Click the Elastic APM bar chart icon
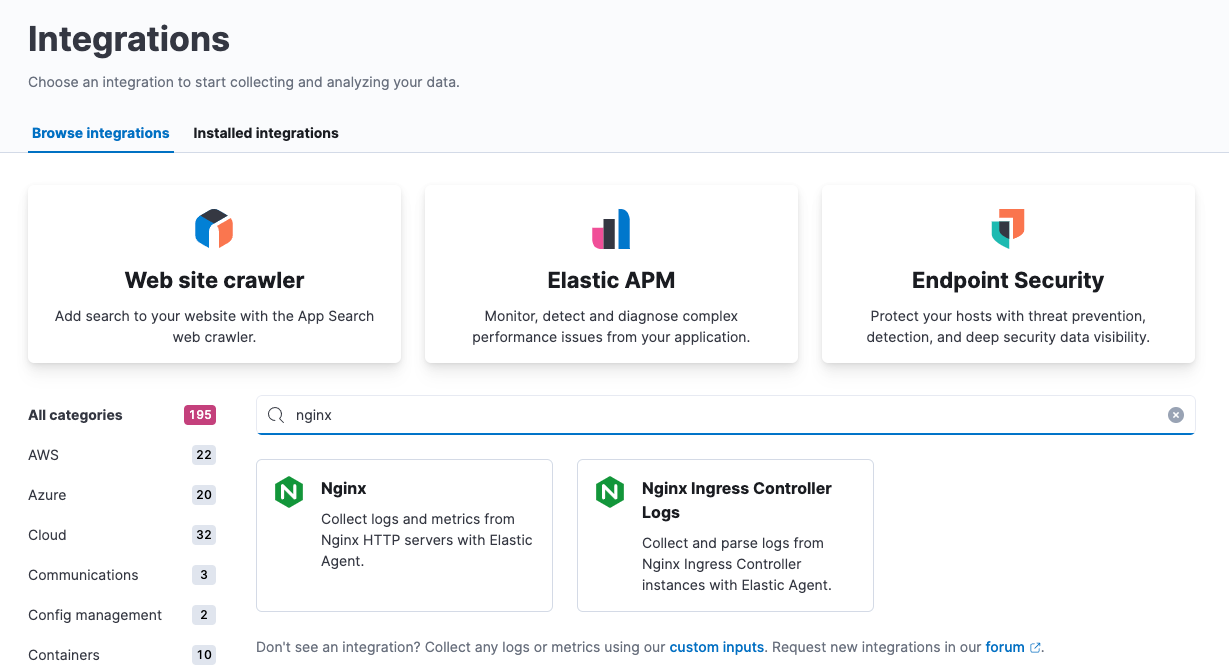This screenshot has width=1229, height=665. click(x=611, y=229)
